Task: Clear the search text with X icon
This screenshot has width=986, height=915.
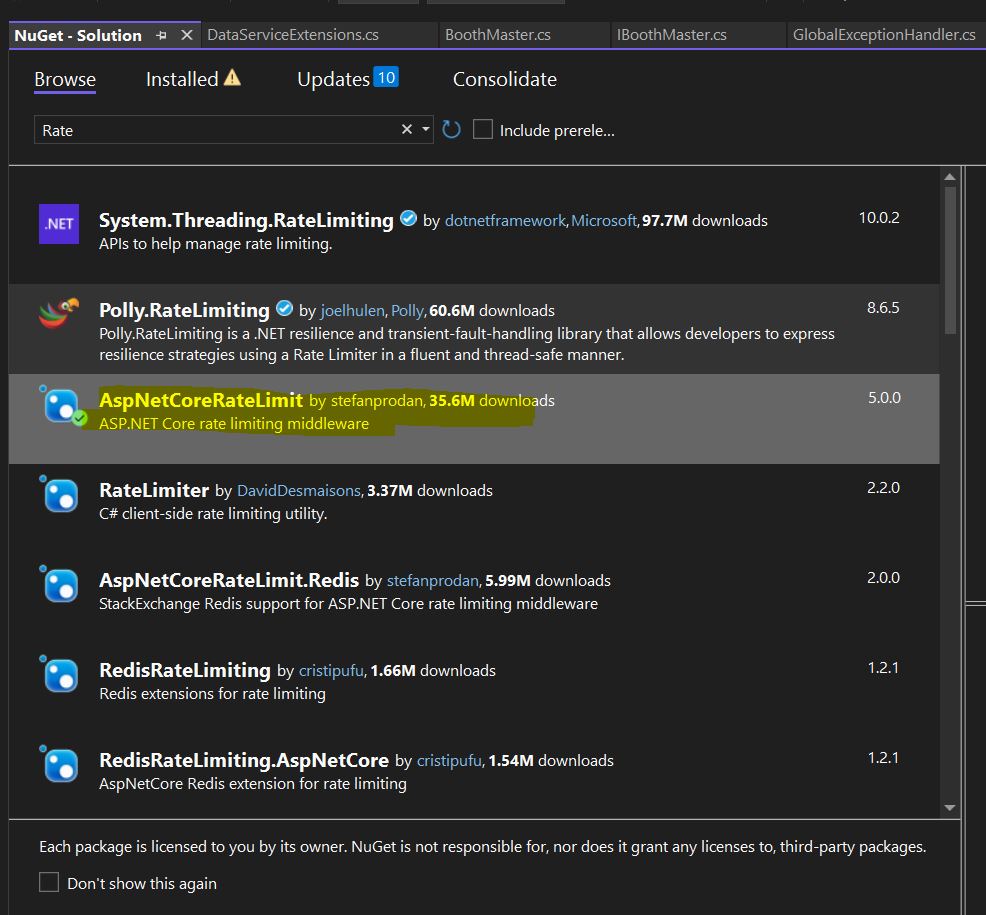Action: point(406,130)
